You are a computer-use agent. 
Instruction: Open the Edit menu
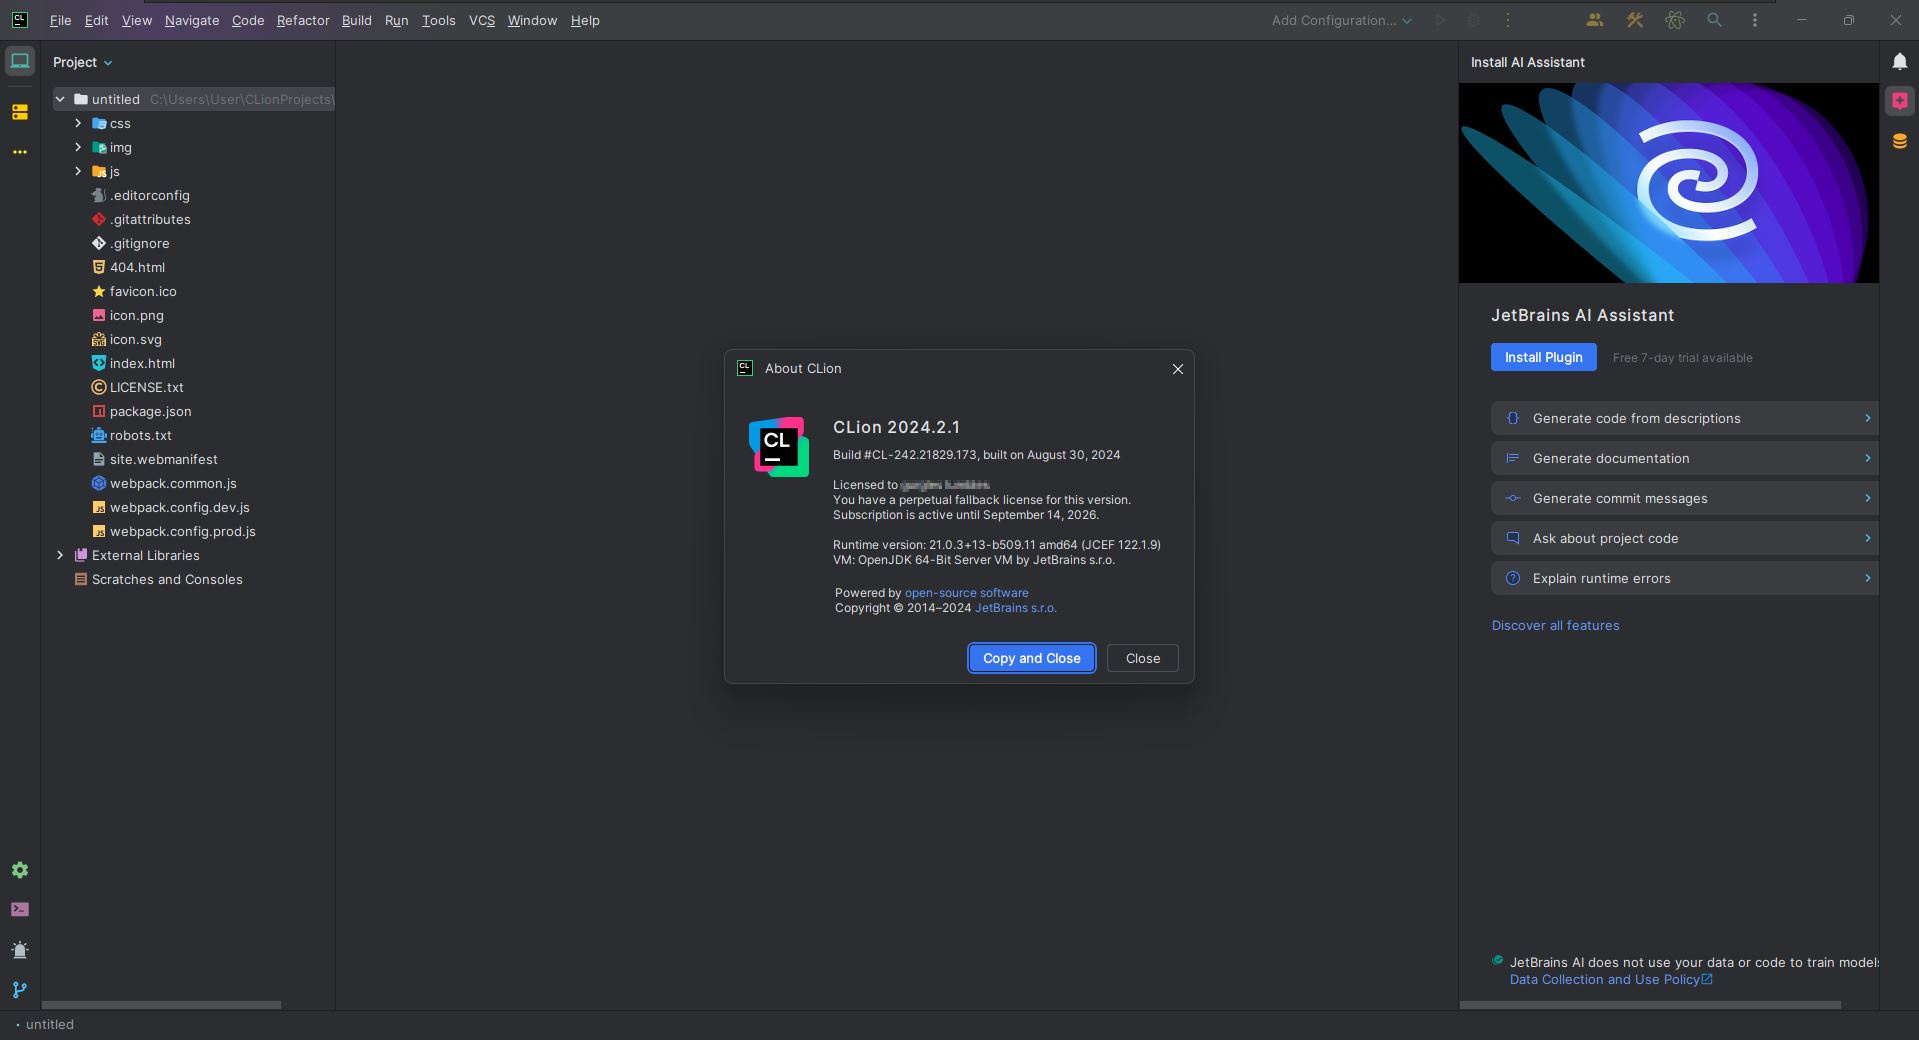coord(96,20)
